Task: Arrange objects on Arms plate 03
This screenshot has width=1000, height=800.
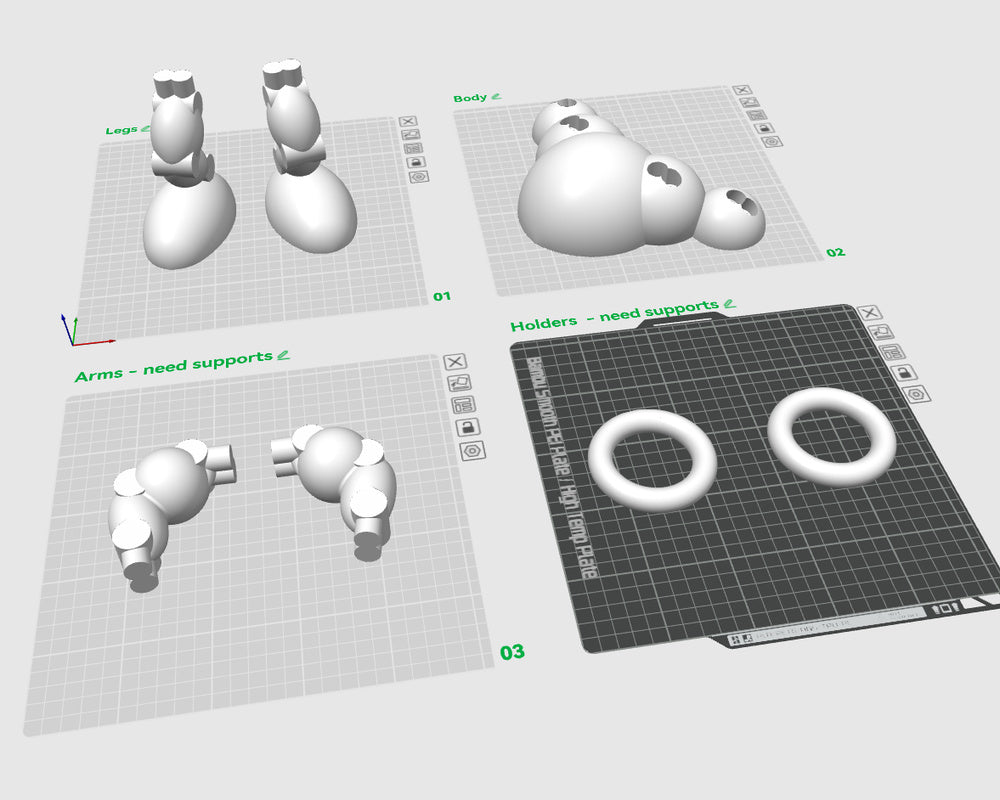Action: 463,404
